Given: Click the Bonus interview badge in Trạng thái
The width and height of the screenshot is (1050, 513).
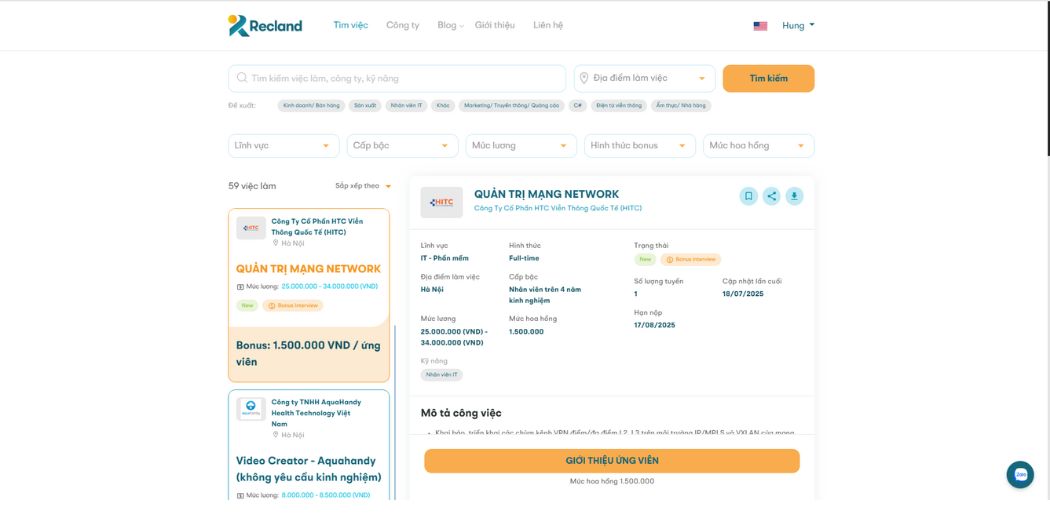Looking at the screenshot, I should coord(690,260).
